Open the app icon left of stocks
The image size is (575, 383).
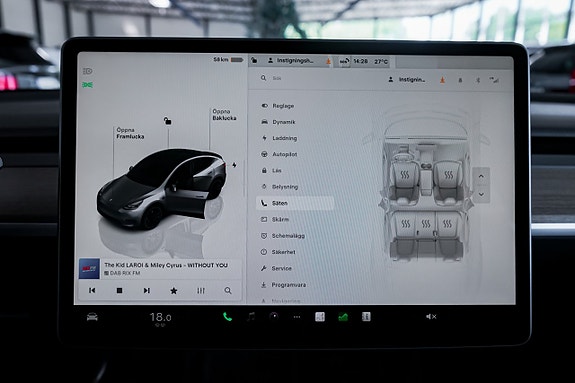pos(320,317)
